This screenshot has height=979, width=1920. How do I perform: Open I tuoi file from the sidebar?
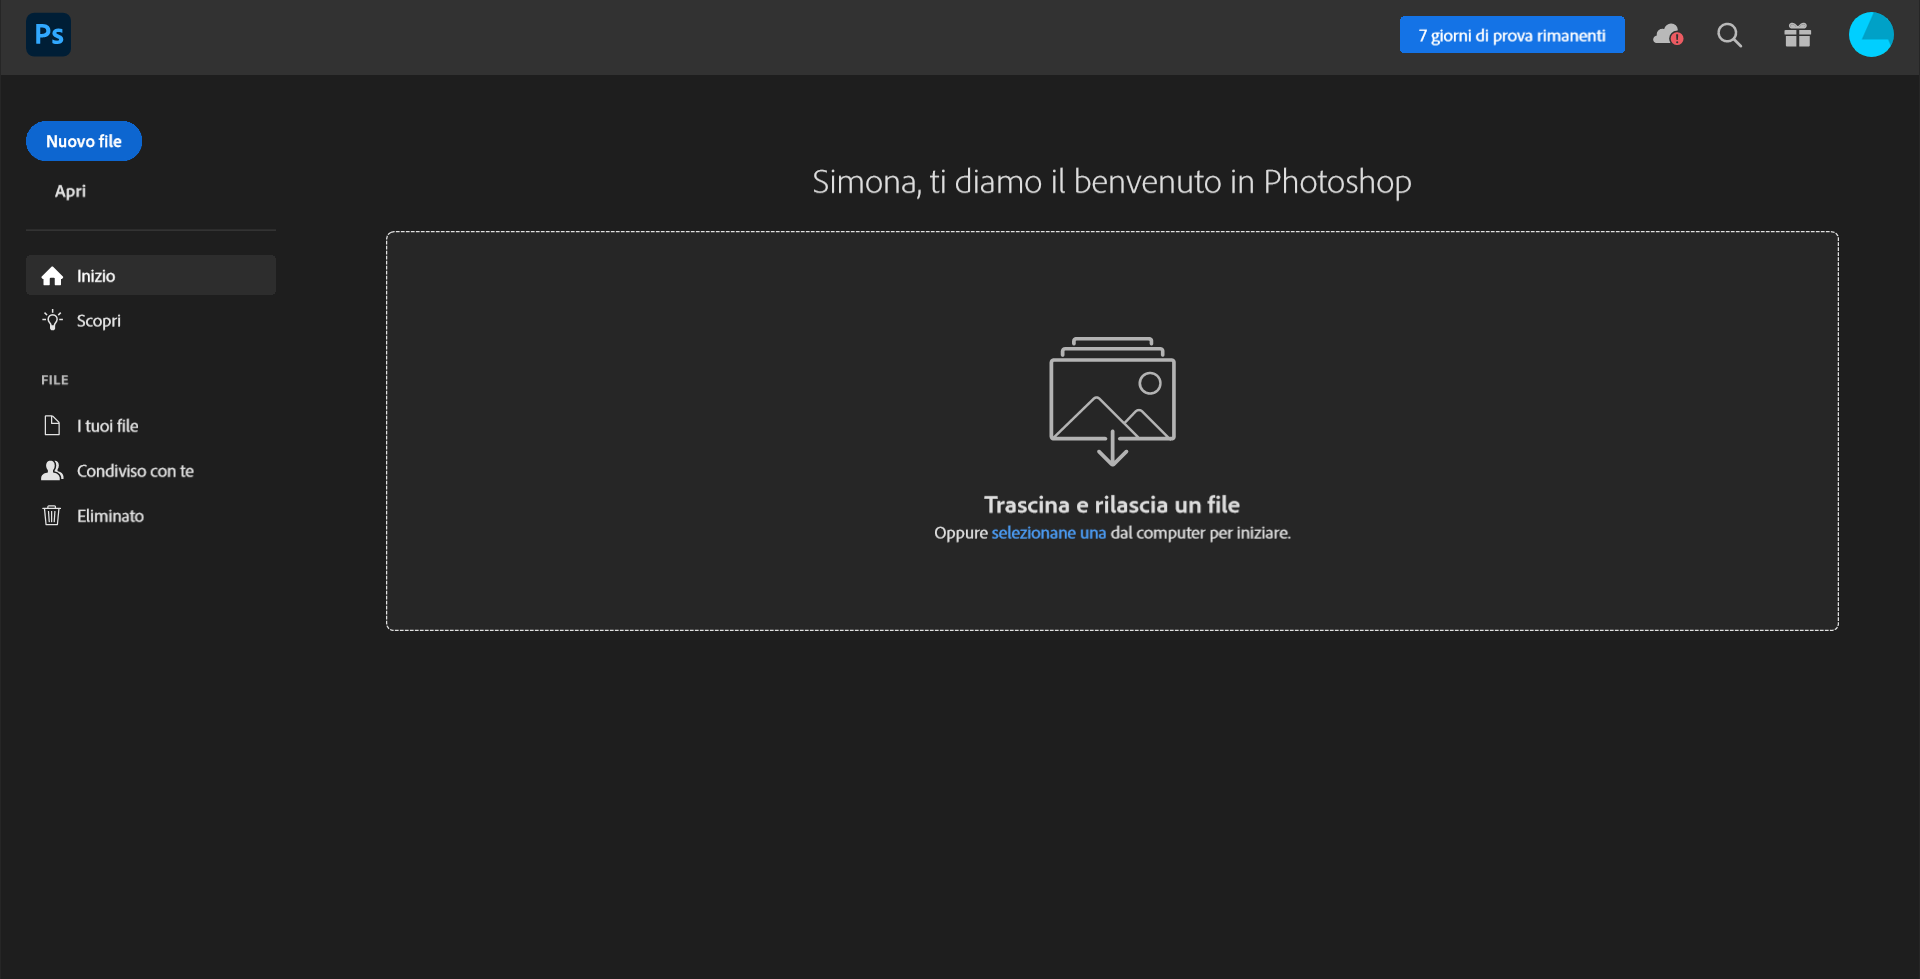tap(108, 425)
